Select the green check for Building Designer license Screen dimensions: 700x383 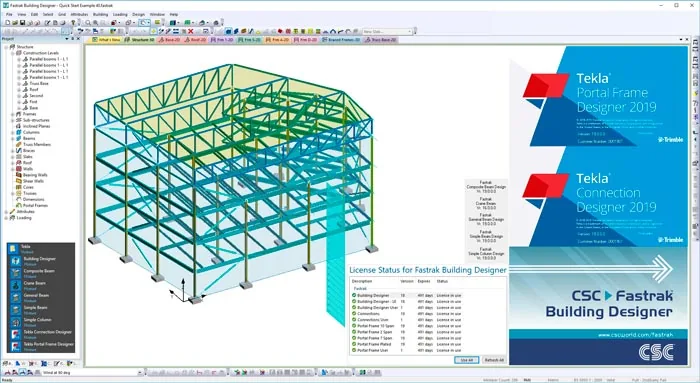tap(354, 295)
